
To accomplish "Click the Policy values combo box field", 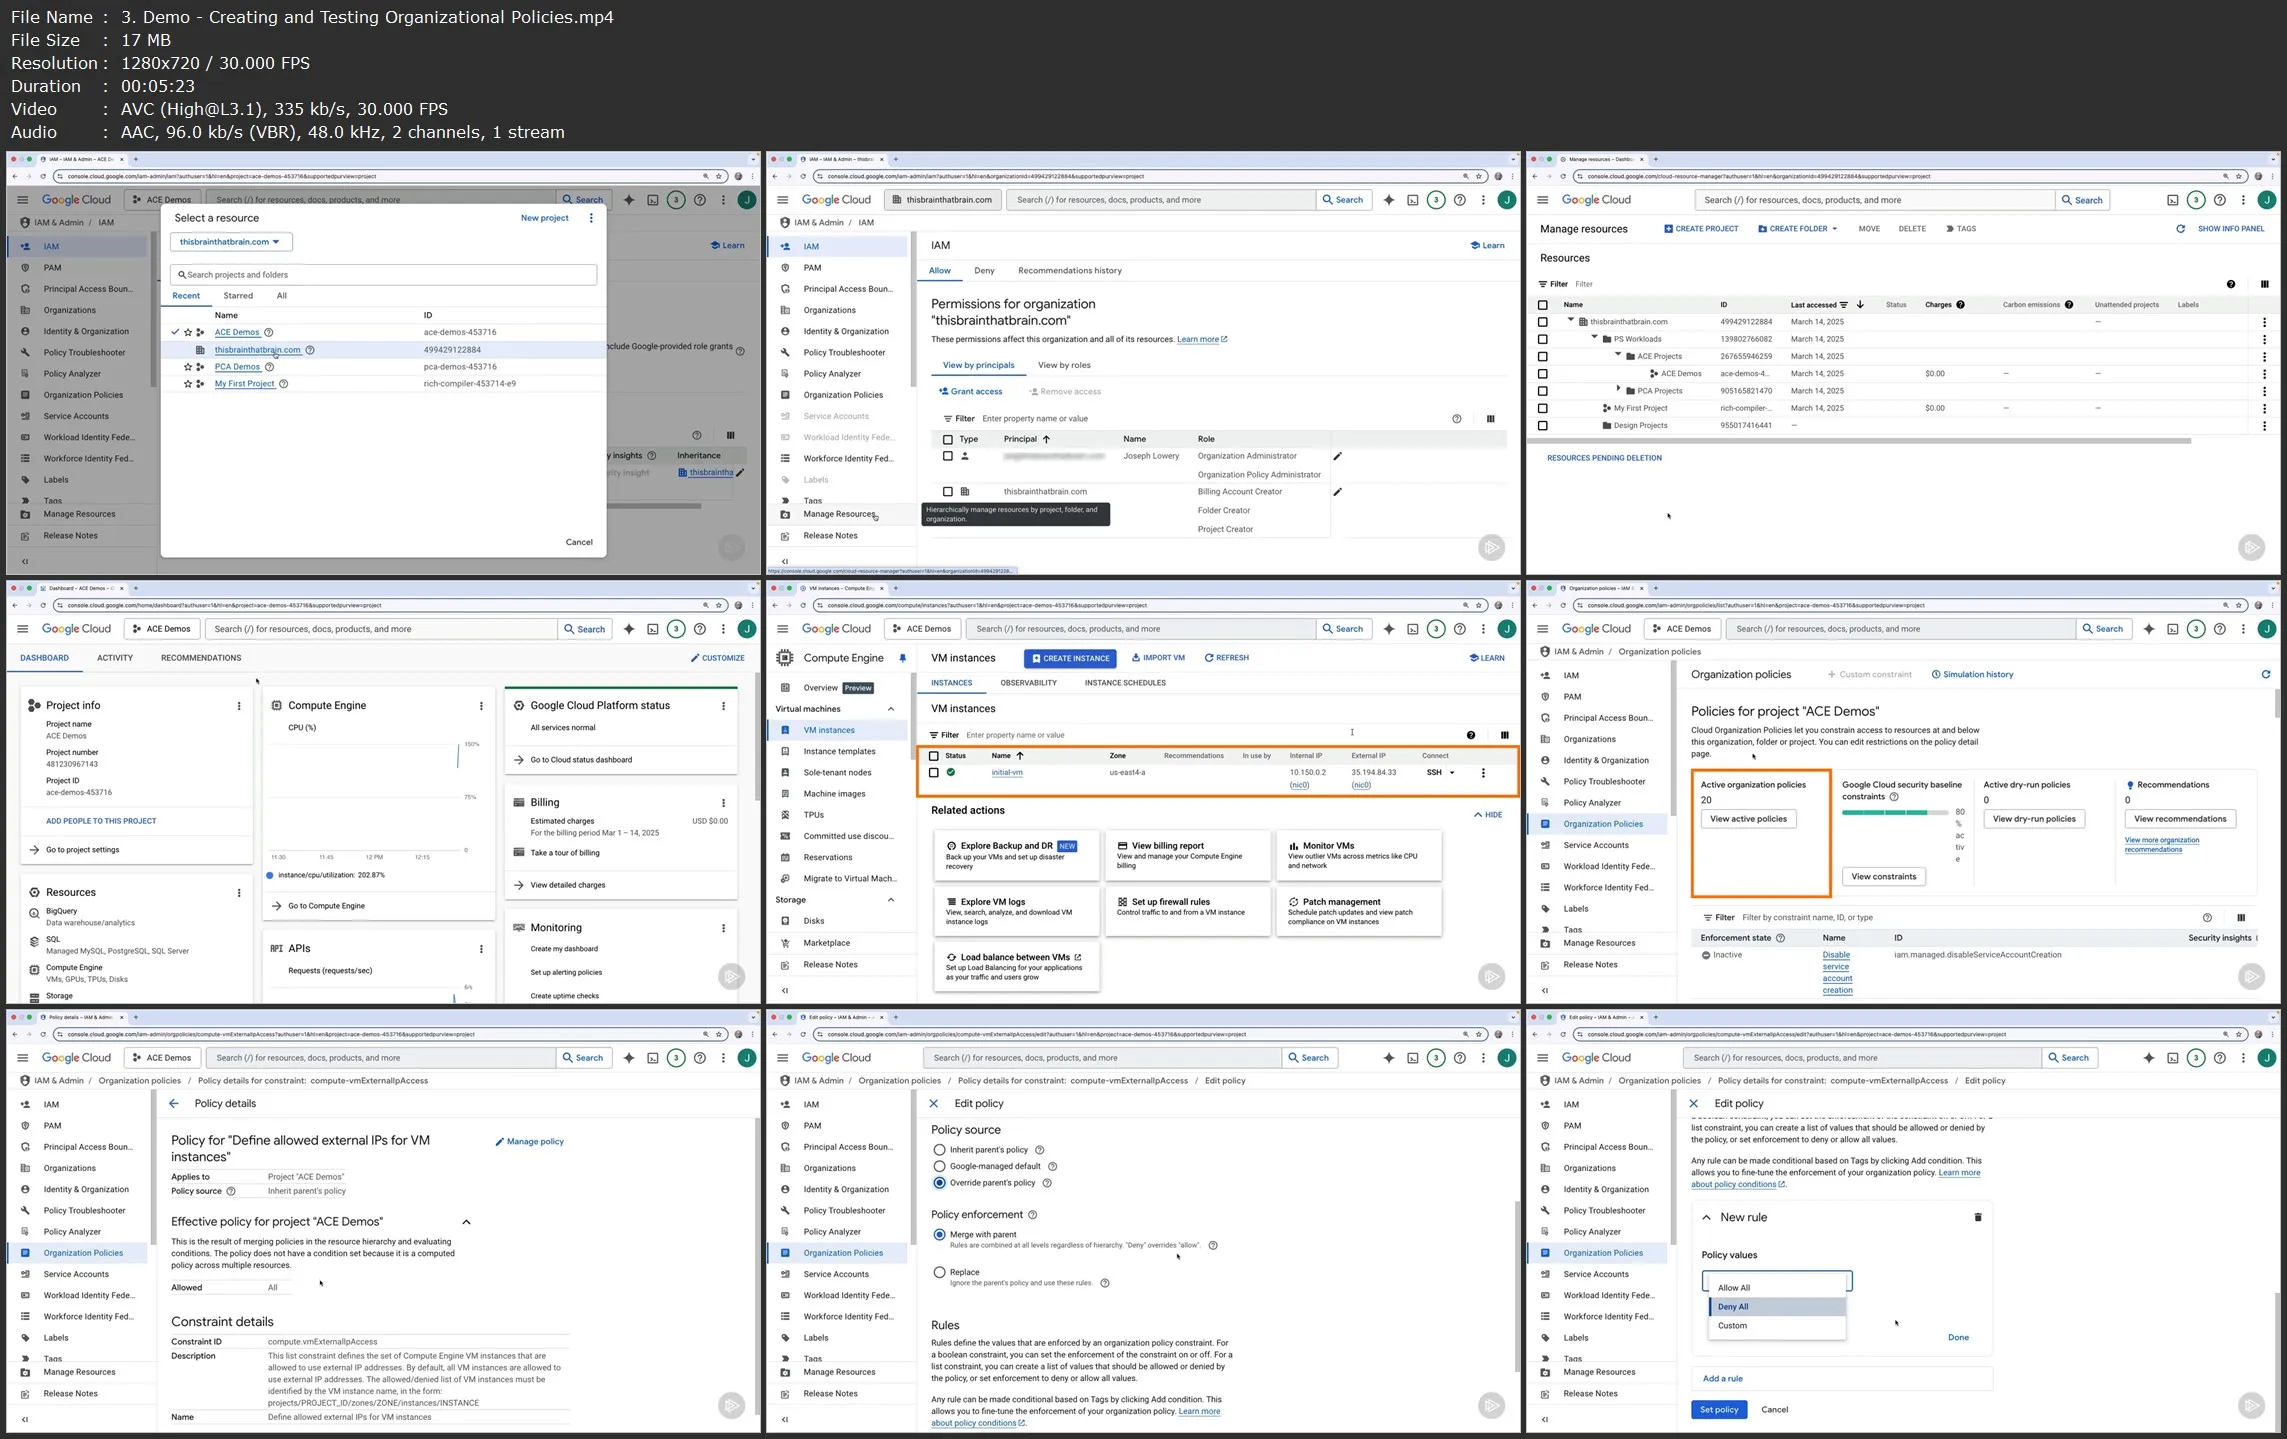I will click(x=1777, y=1280).
